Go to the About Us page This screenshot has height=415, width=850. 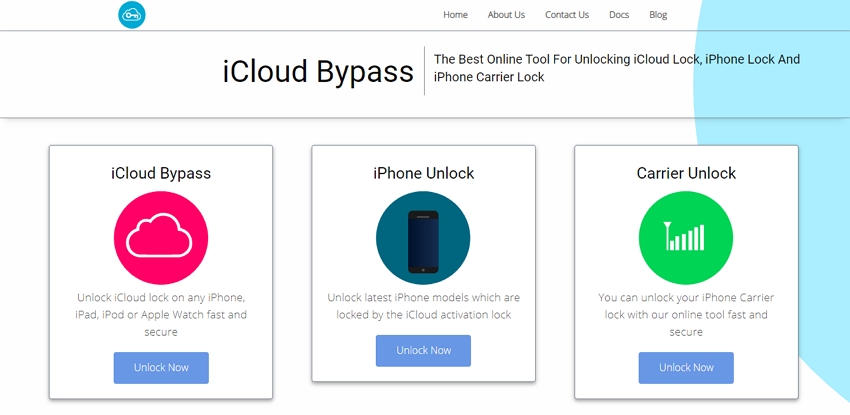506,15
